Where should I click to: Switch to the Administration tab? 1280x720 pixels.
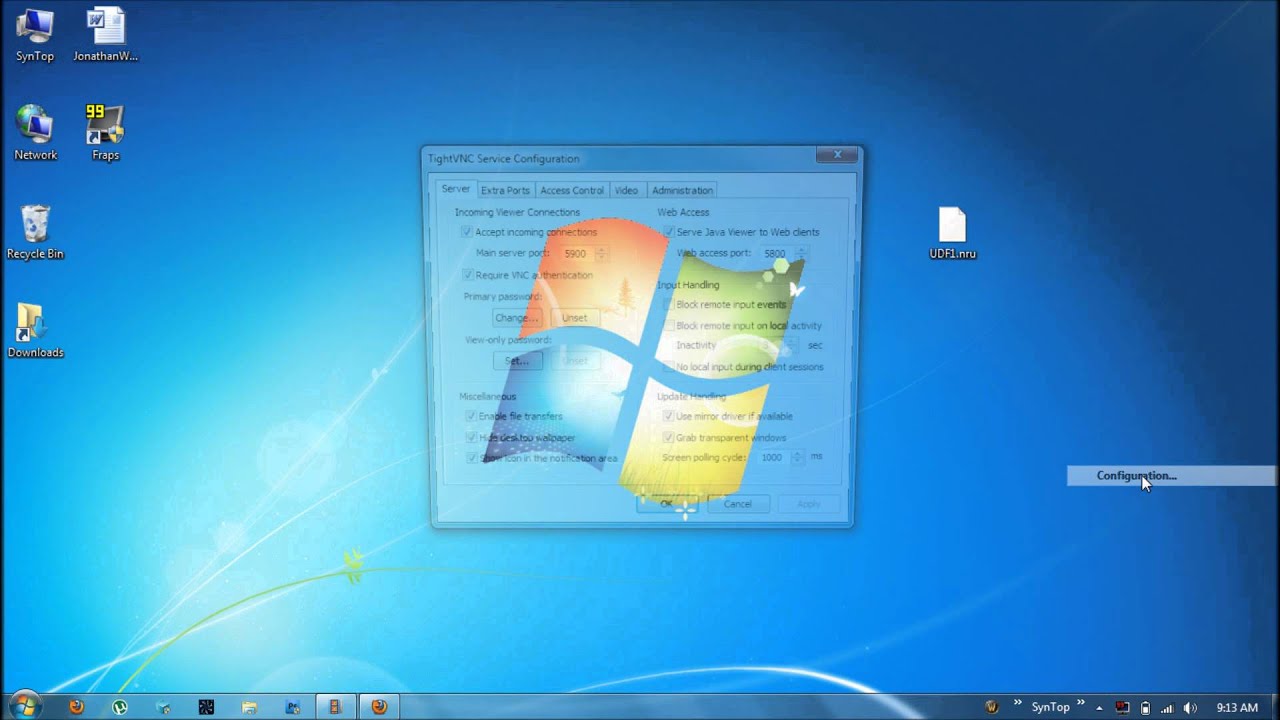pos(682,190)
